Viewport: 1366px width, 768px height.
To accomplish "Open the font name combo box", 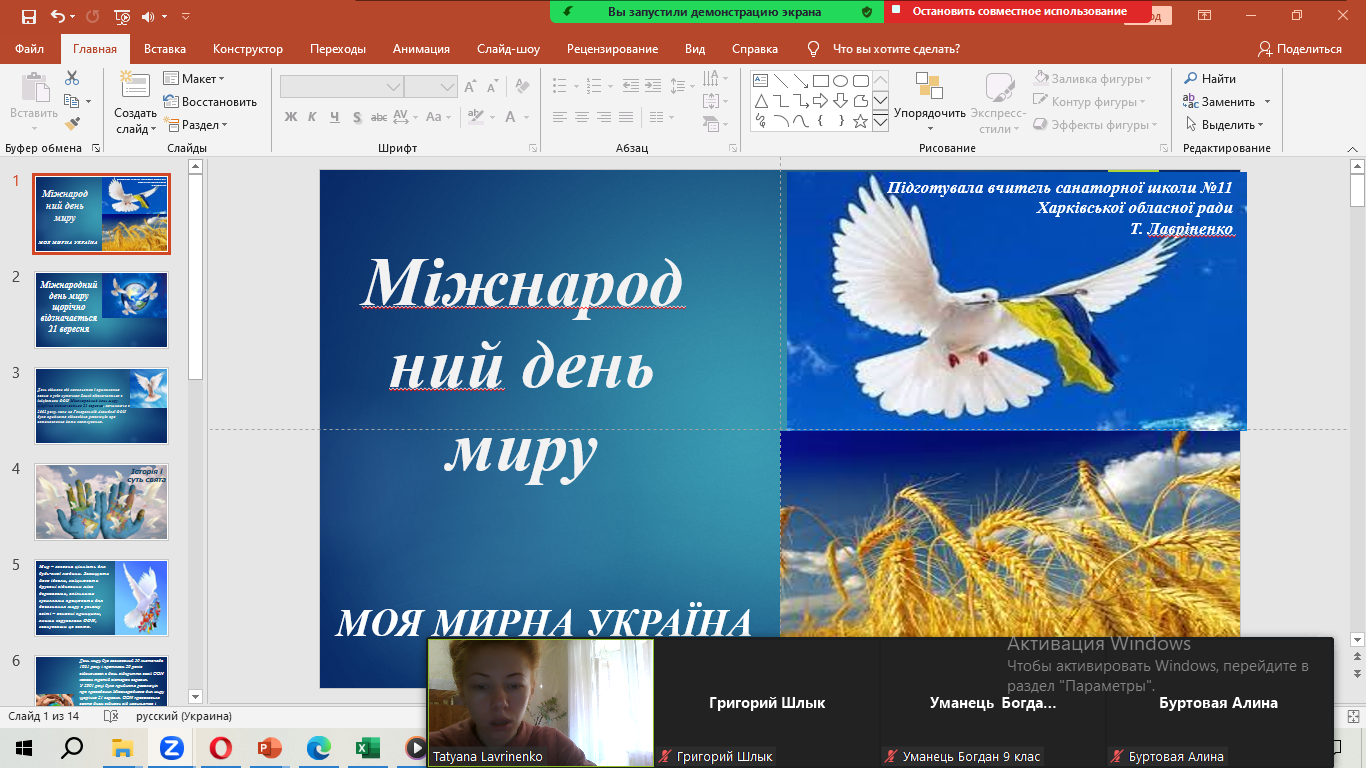I will coord(341,87).
